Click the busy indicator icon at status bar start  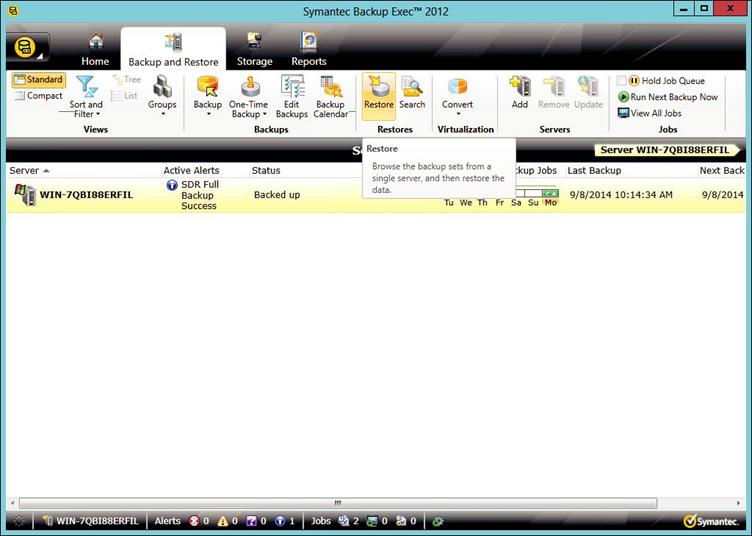tap(19, 521)
